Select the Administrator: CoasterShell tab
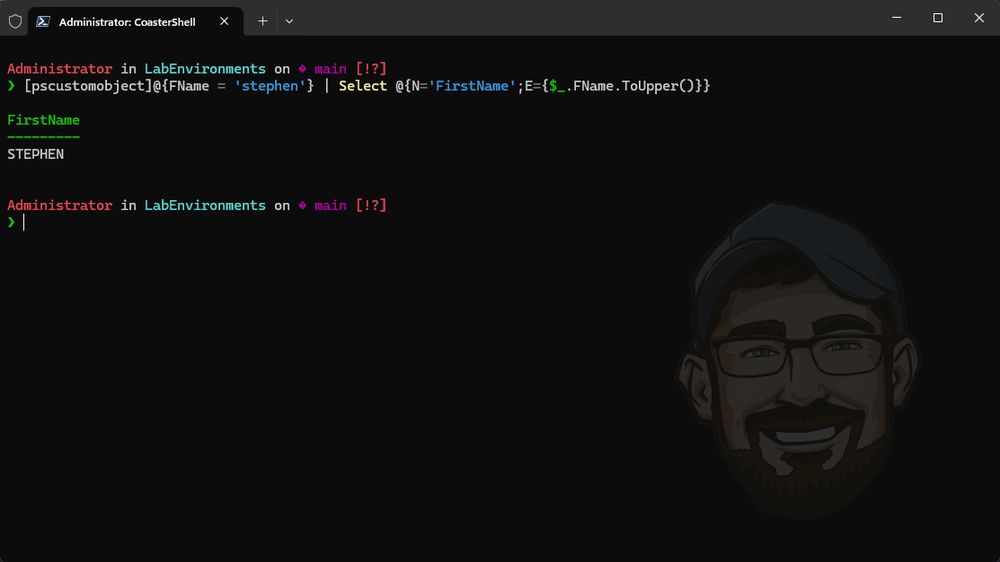1000x562 pixels. pyautogui.click(x=135, y=22)
